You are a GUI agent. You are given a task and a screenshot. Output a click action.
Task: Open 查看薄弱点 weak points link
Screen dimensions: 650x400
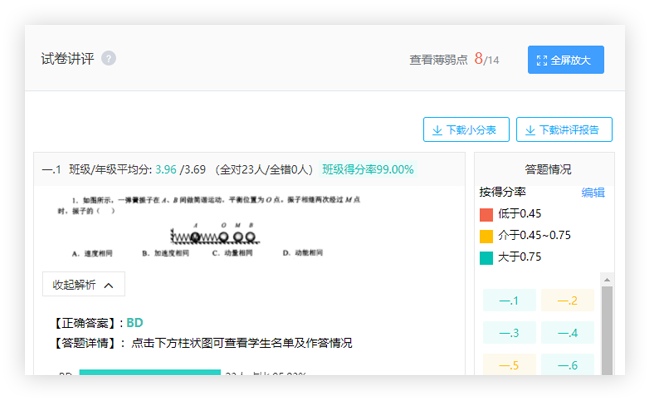point(438,60)
